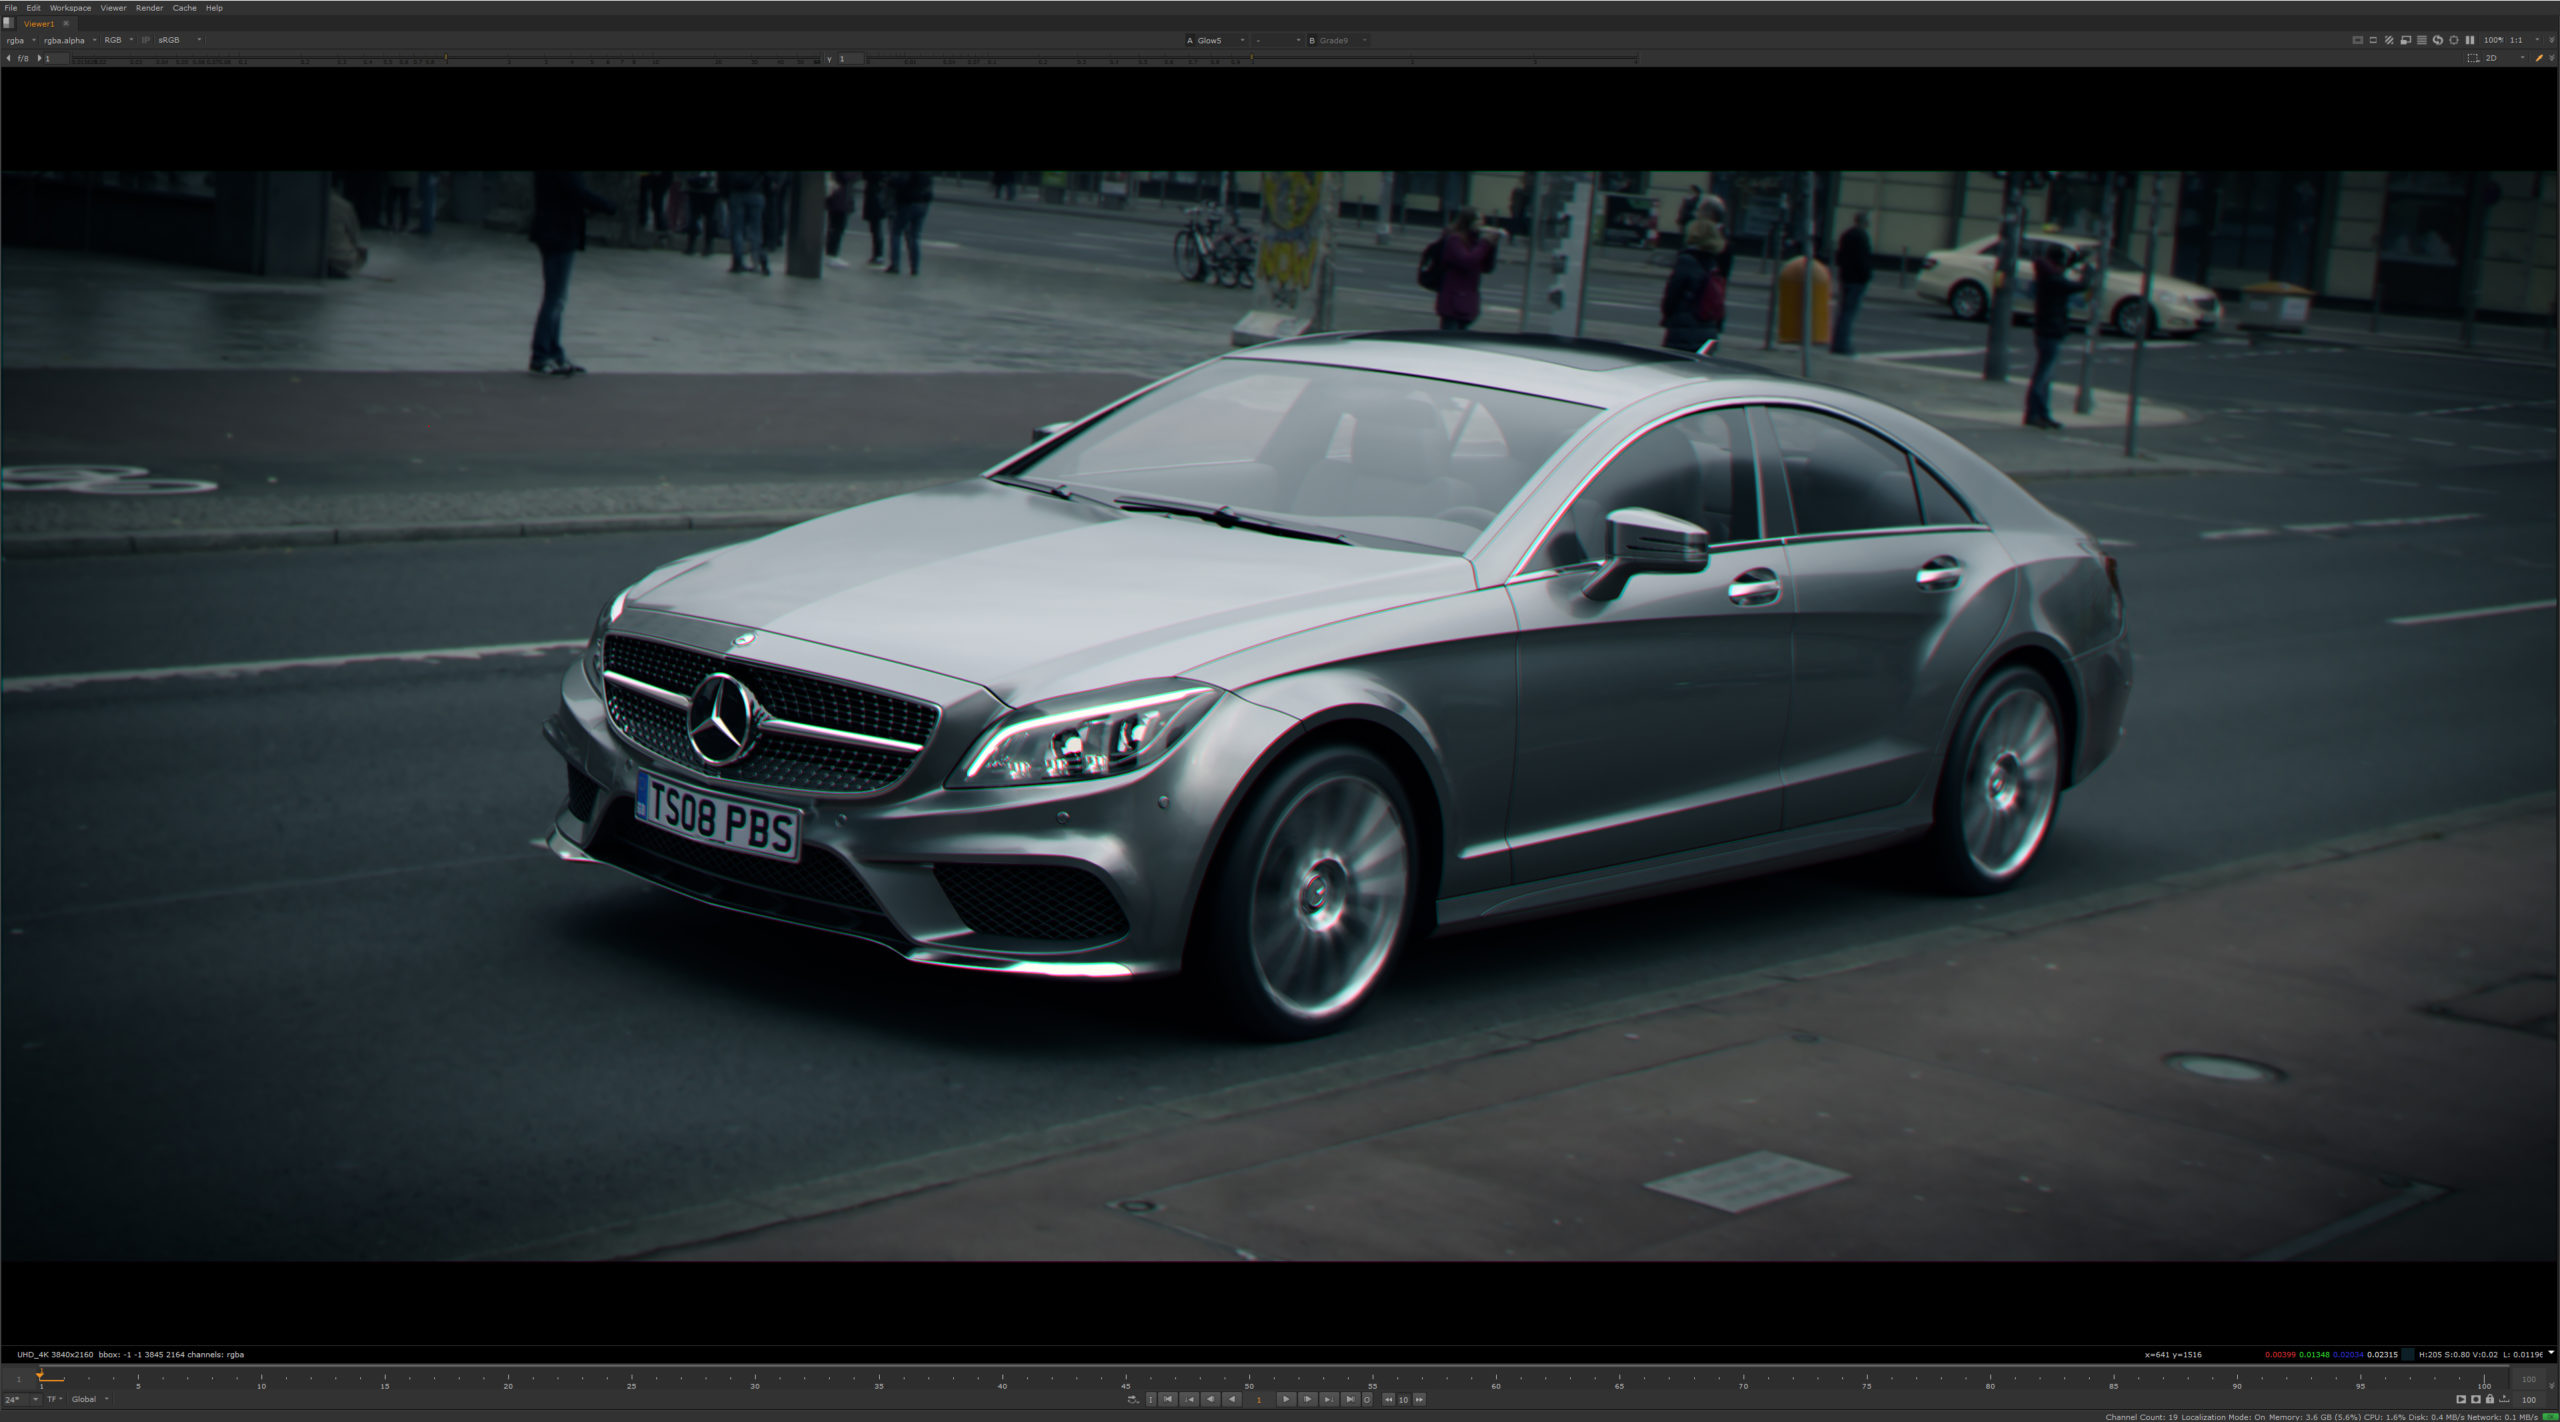This screenshot has height=1422, width=2560.
Task: Jump to the previous keyframe
Action: (x=1189, y=1399)
